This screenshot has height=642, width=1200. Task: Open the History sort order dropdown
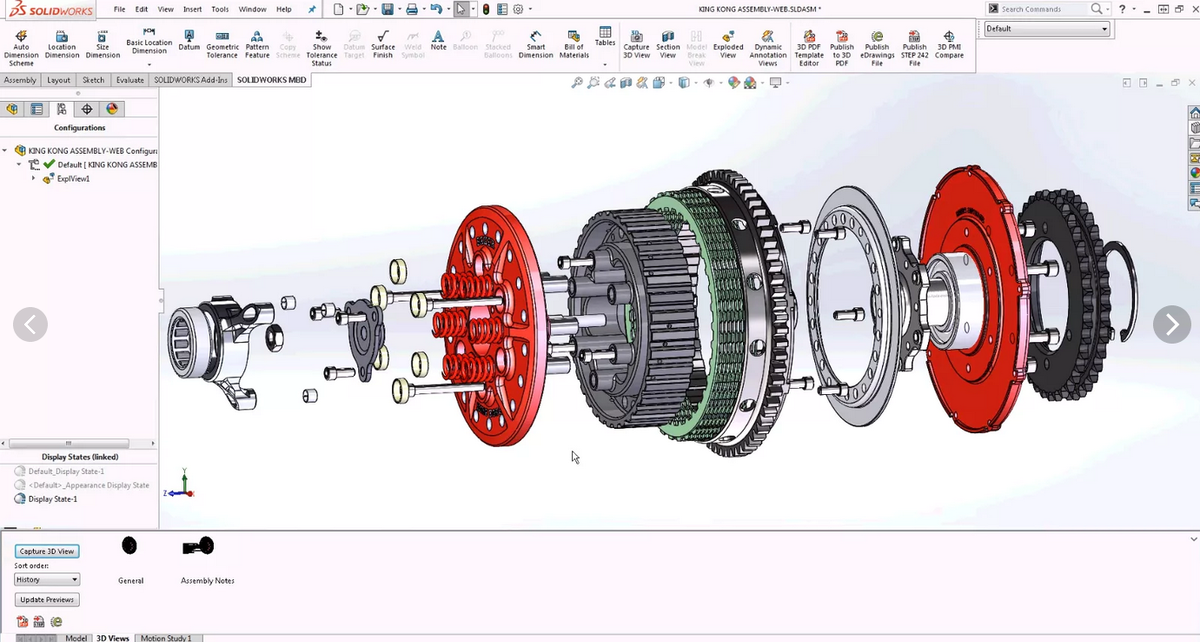(x=47, y=579)
